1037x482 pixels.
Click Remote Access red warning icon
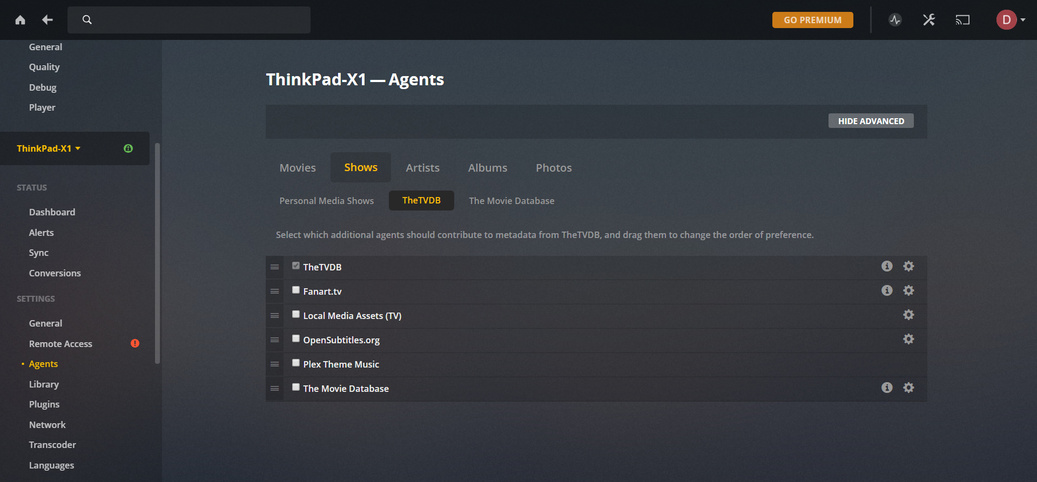(135, 343)
